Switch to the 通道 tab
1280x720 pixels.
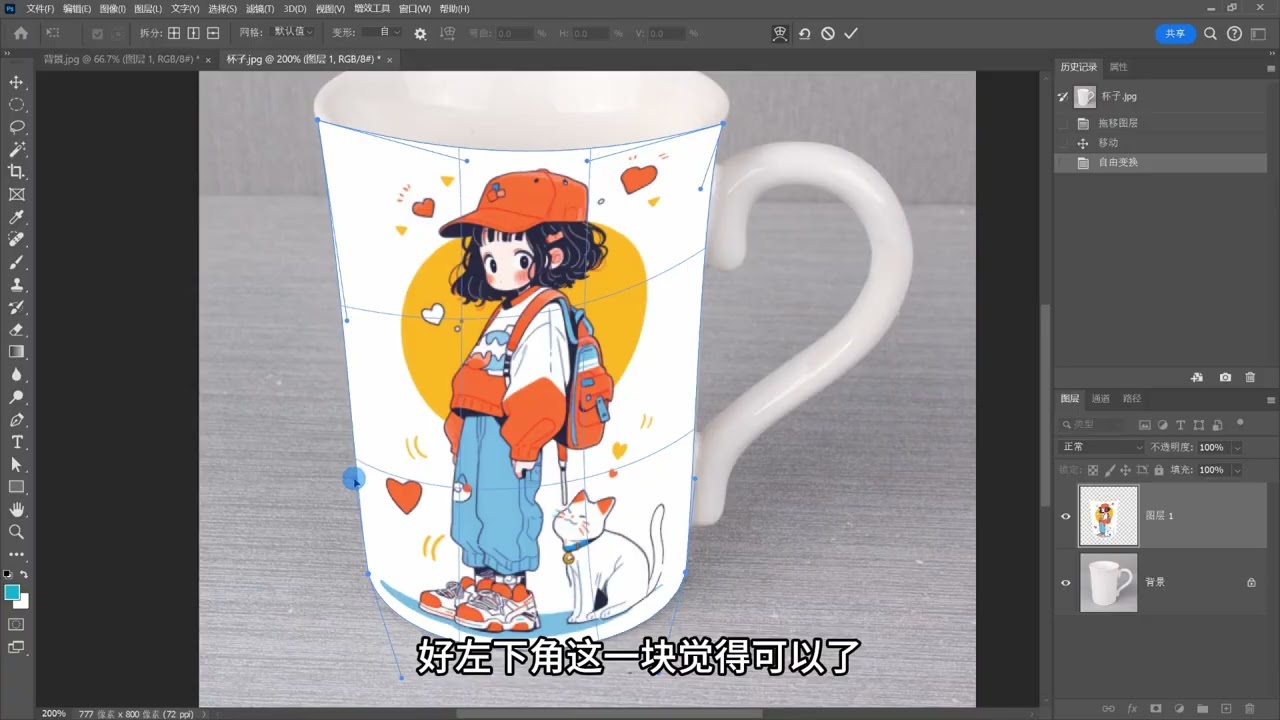pyautogui.click(x=1100, y=398)
